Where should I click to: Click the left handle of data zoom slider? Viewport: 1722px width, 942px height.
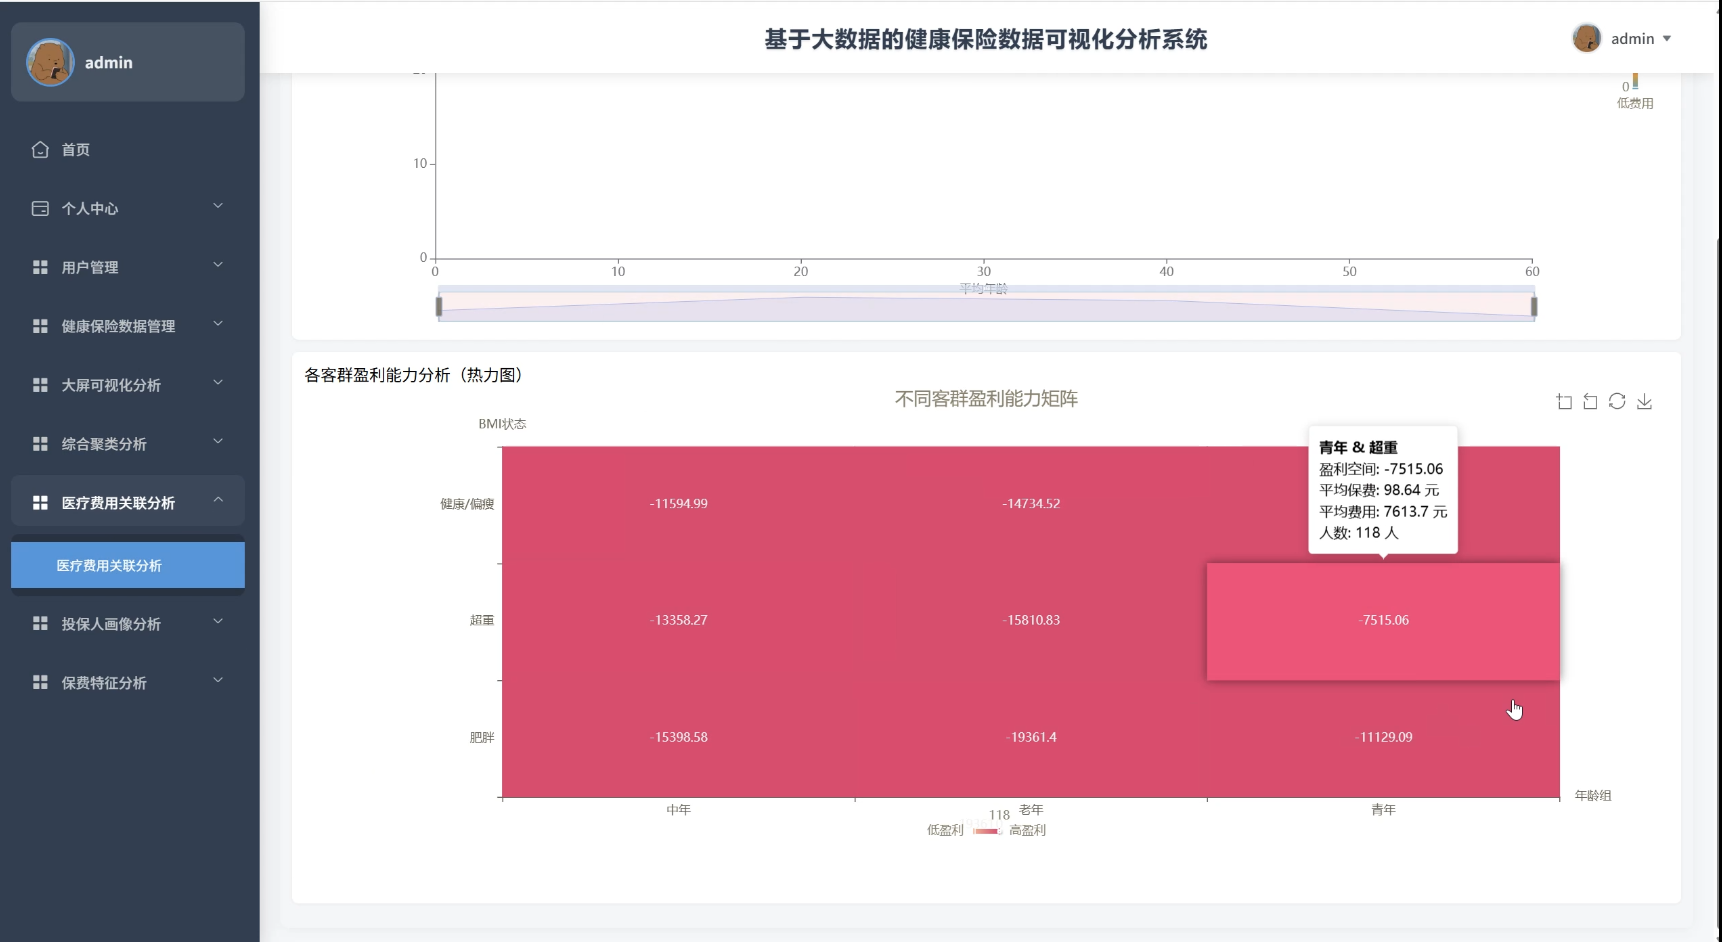439,306
